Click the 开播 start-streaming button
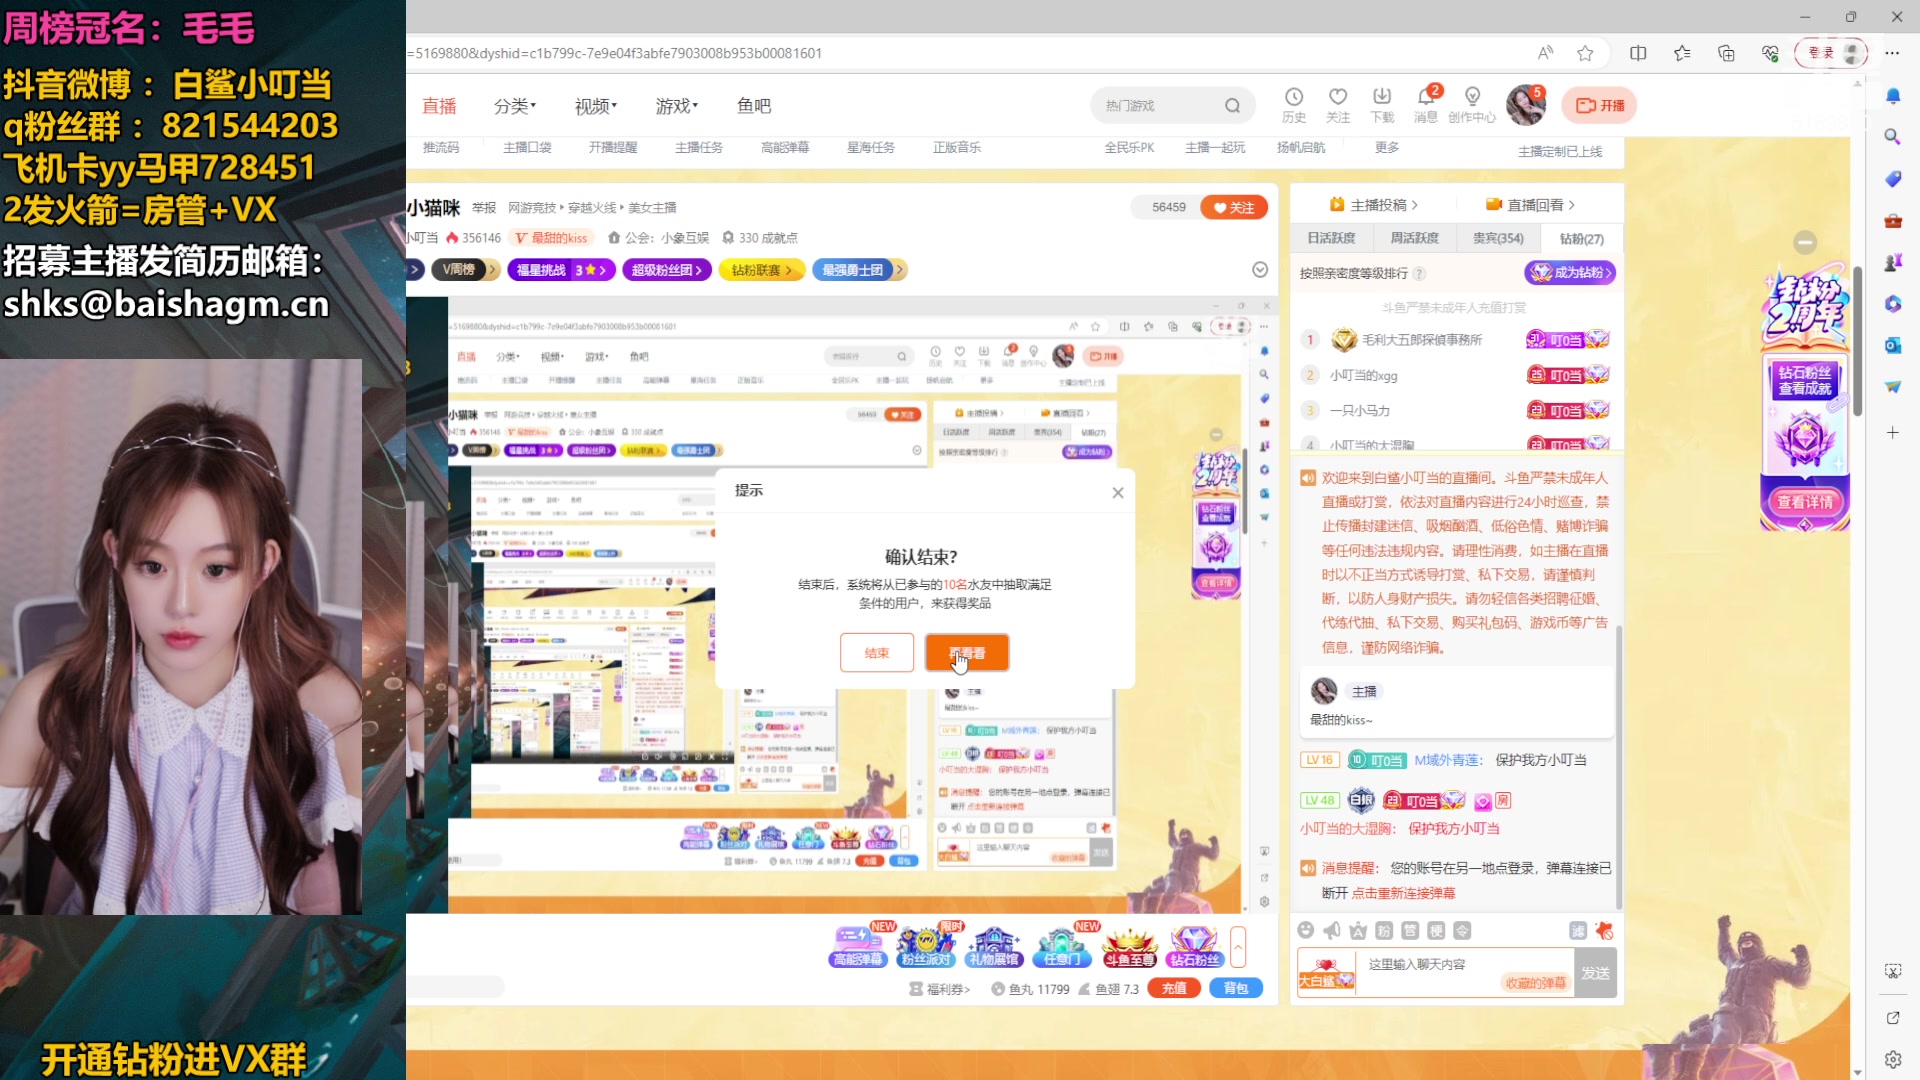 (1600, 105)
